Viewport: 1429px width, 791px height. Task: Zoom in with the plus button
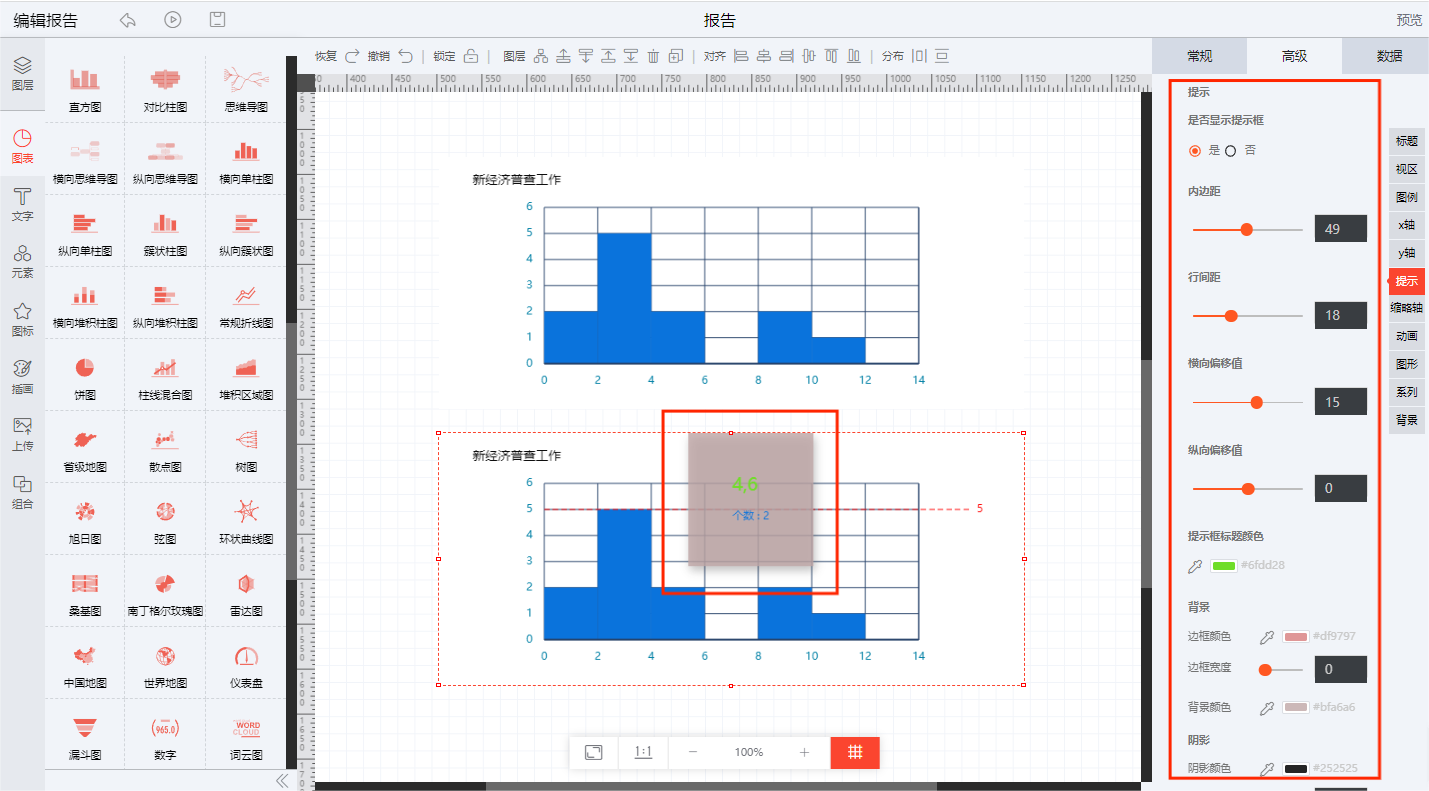[804, 752]
